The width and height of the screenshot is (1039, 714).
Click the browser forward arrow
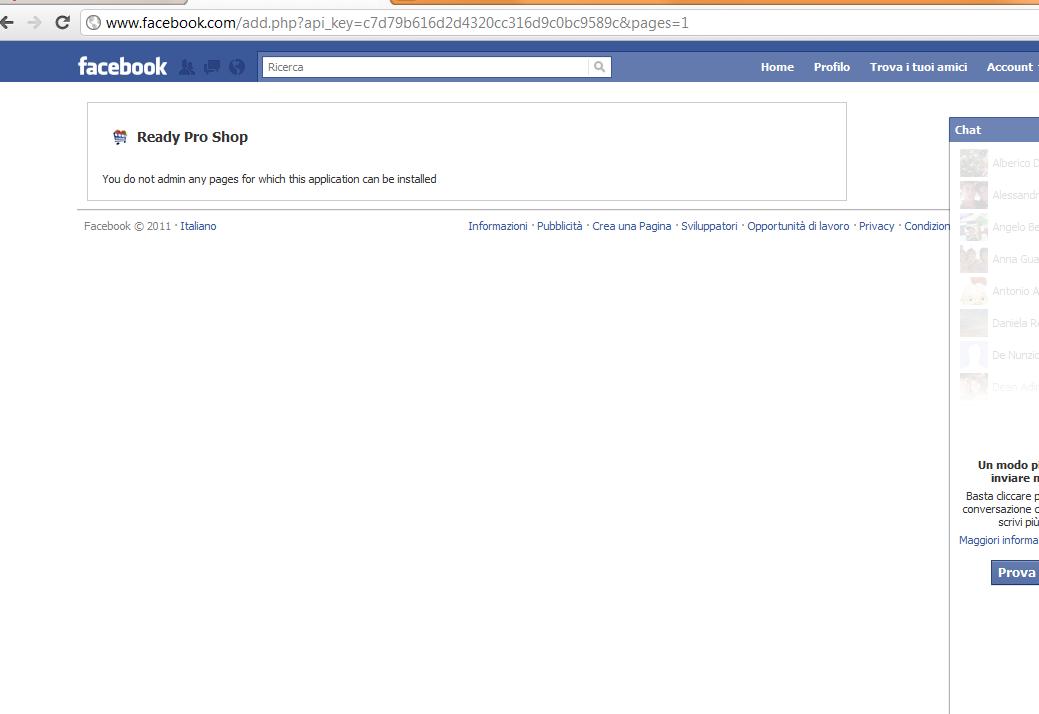click(34, 23)
